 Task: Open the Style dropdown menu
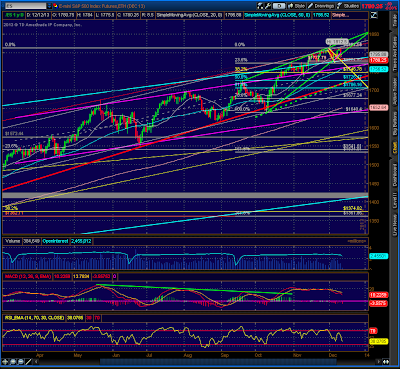(296, 6)
